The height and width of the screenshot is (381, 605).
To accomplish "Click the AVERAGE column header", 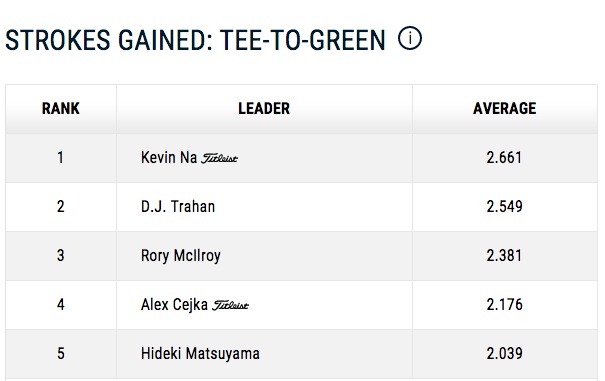I will 505,108.
